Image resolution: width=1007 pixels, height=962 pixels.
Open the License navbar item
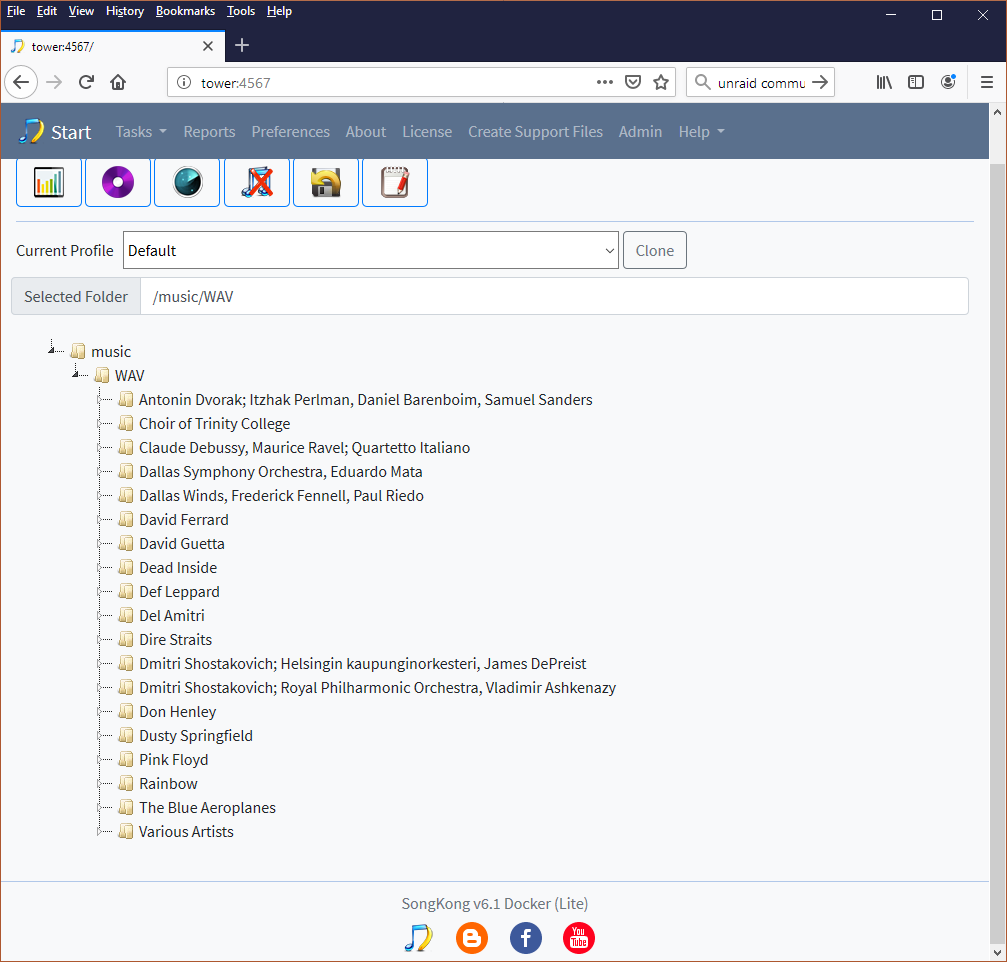pos(427,132)
